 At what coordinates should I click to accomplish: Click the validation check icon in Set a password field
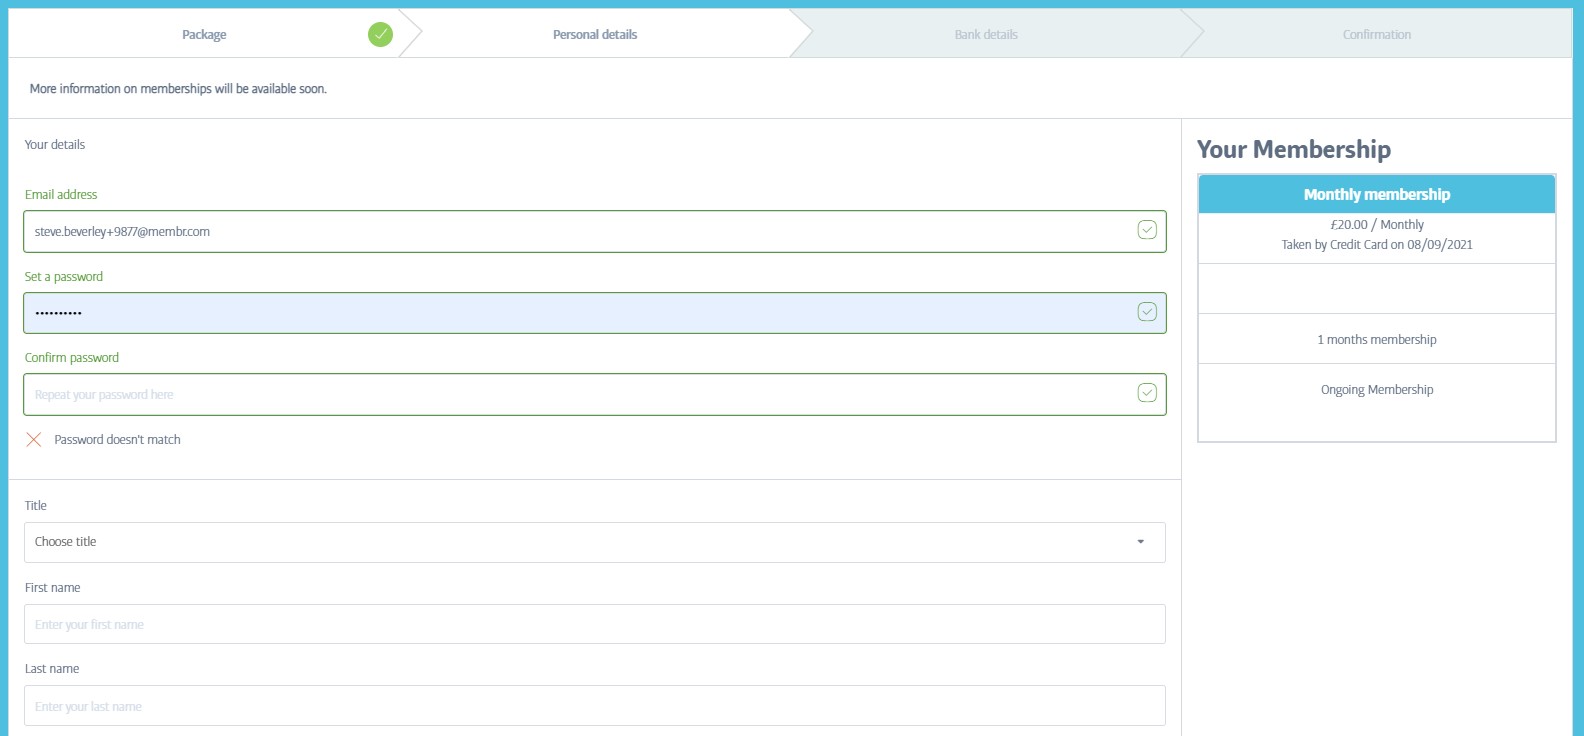[1147, 312]
